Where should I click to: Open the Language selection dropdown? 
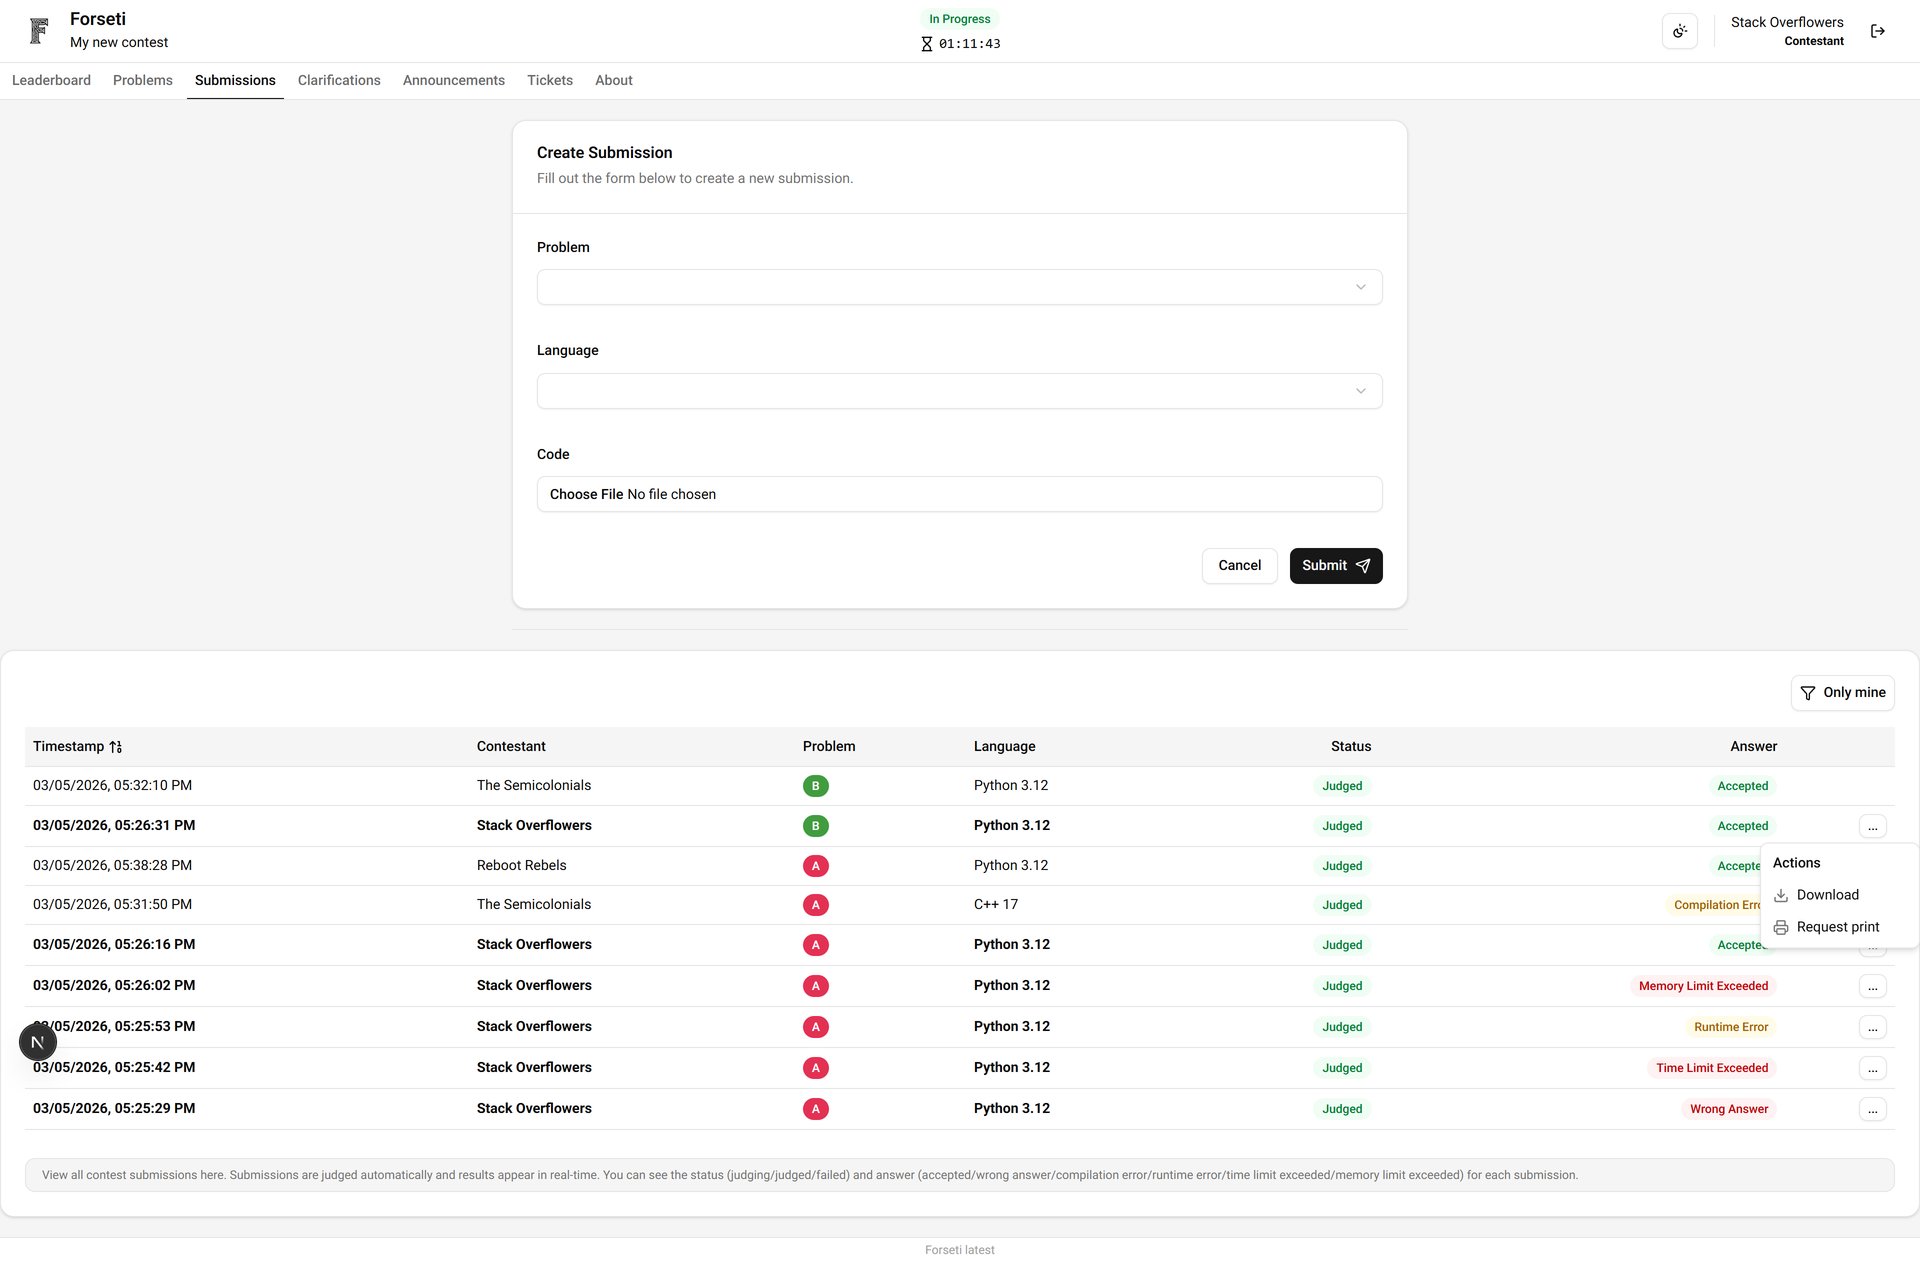959,391
